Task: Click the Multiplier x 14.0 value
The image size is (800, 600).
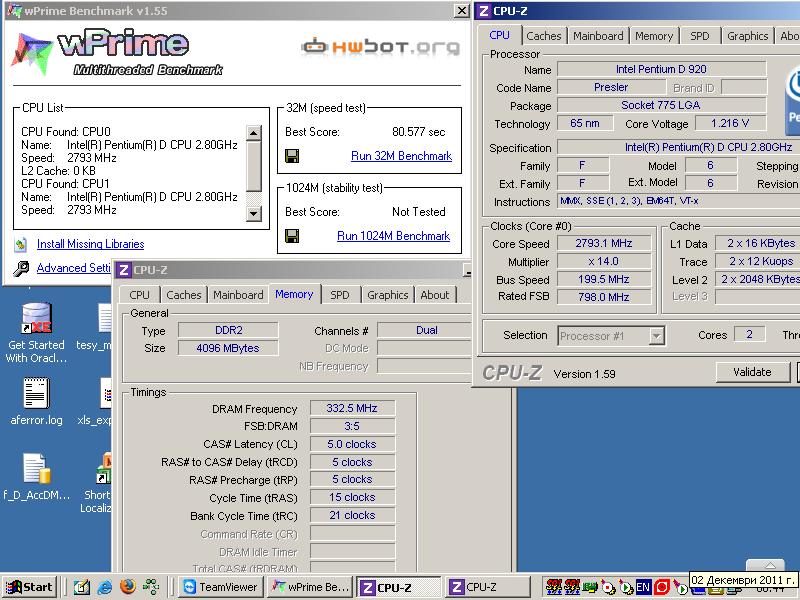Action: point(604,261)
